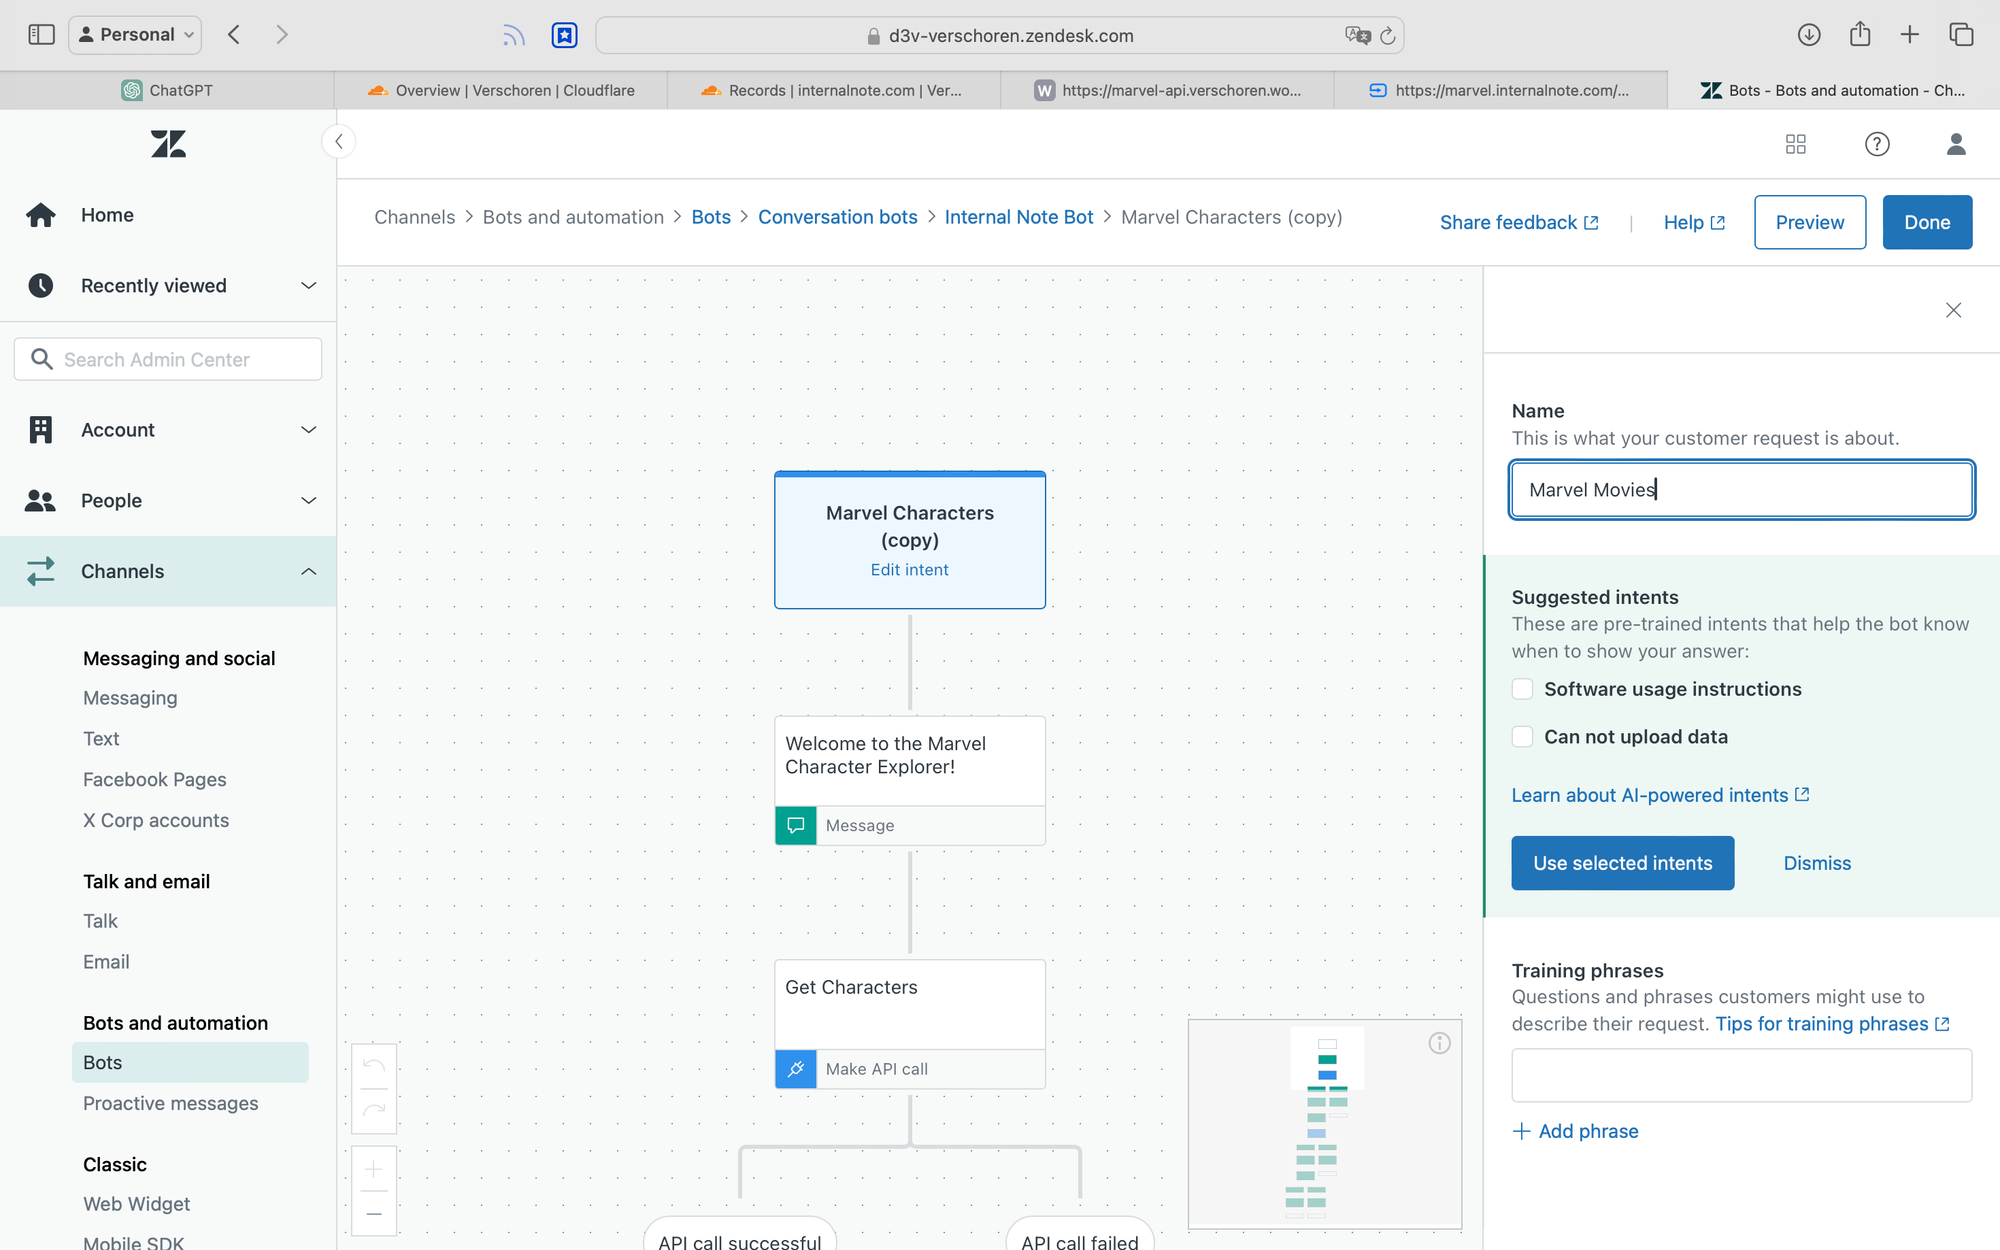The height and width of the screenshot is (1250, 2000).
Task: Click the green Message step icon
Action: click(x=796, y=825)
